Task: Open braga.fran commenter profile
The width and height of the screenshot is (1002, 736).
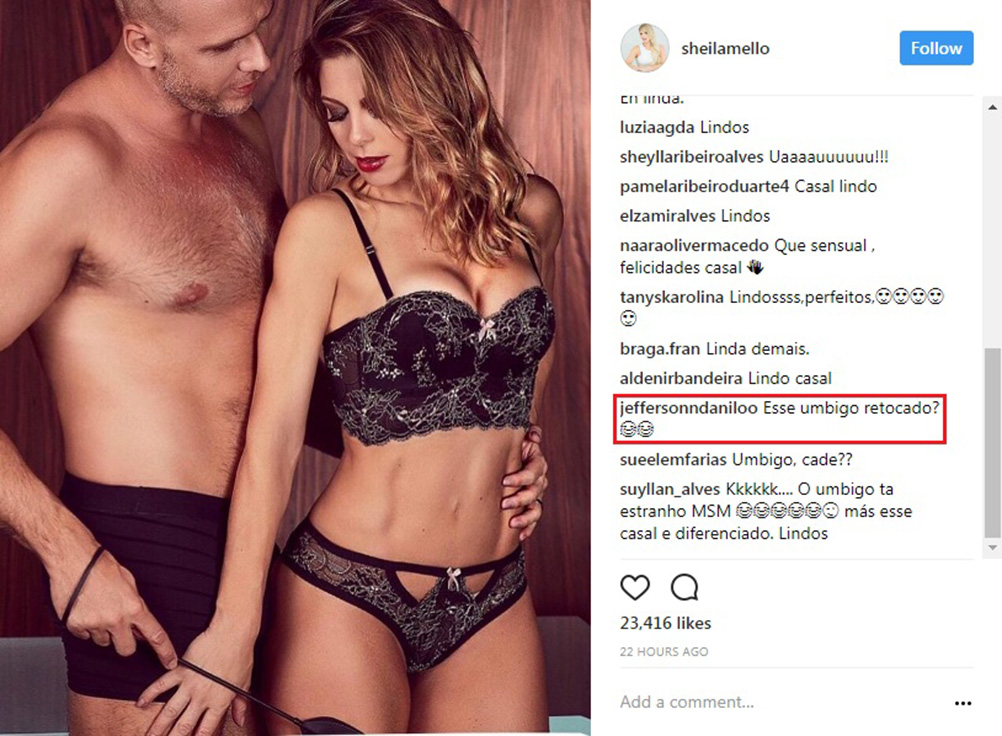Action: point(660,349)
